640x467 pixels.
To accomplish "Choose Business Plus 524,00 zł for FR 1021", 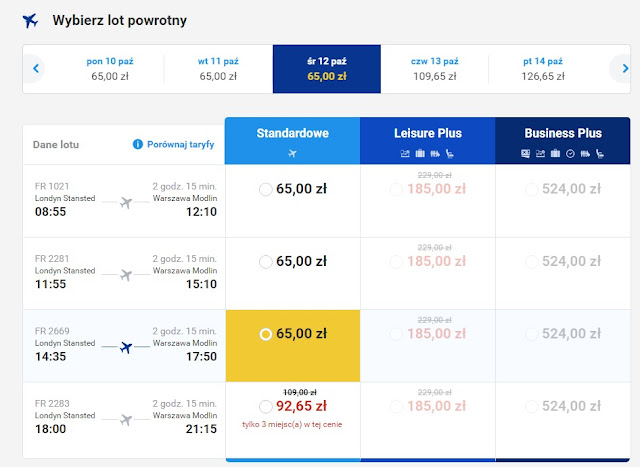I will pyautogui.click(x=532, y=189).
